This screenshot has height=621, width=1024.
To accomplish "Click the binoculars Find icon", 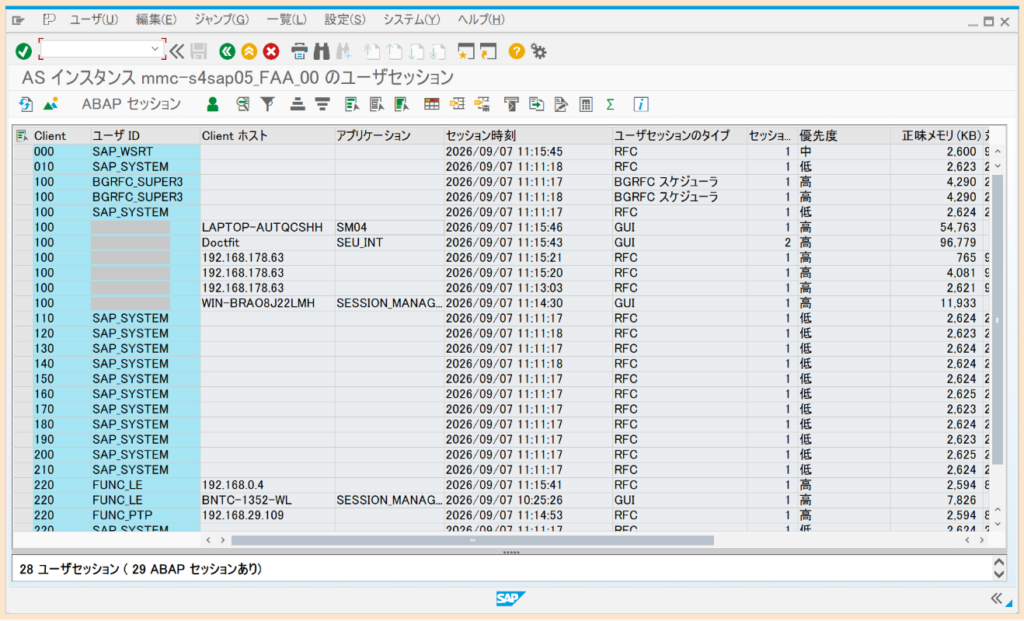I will (321, 51).
